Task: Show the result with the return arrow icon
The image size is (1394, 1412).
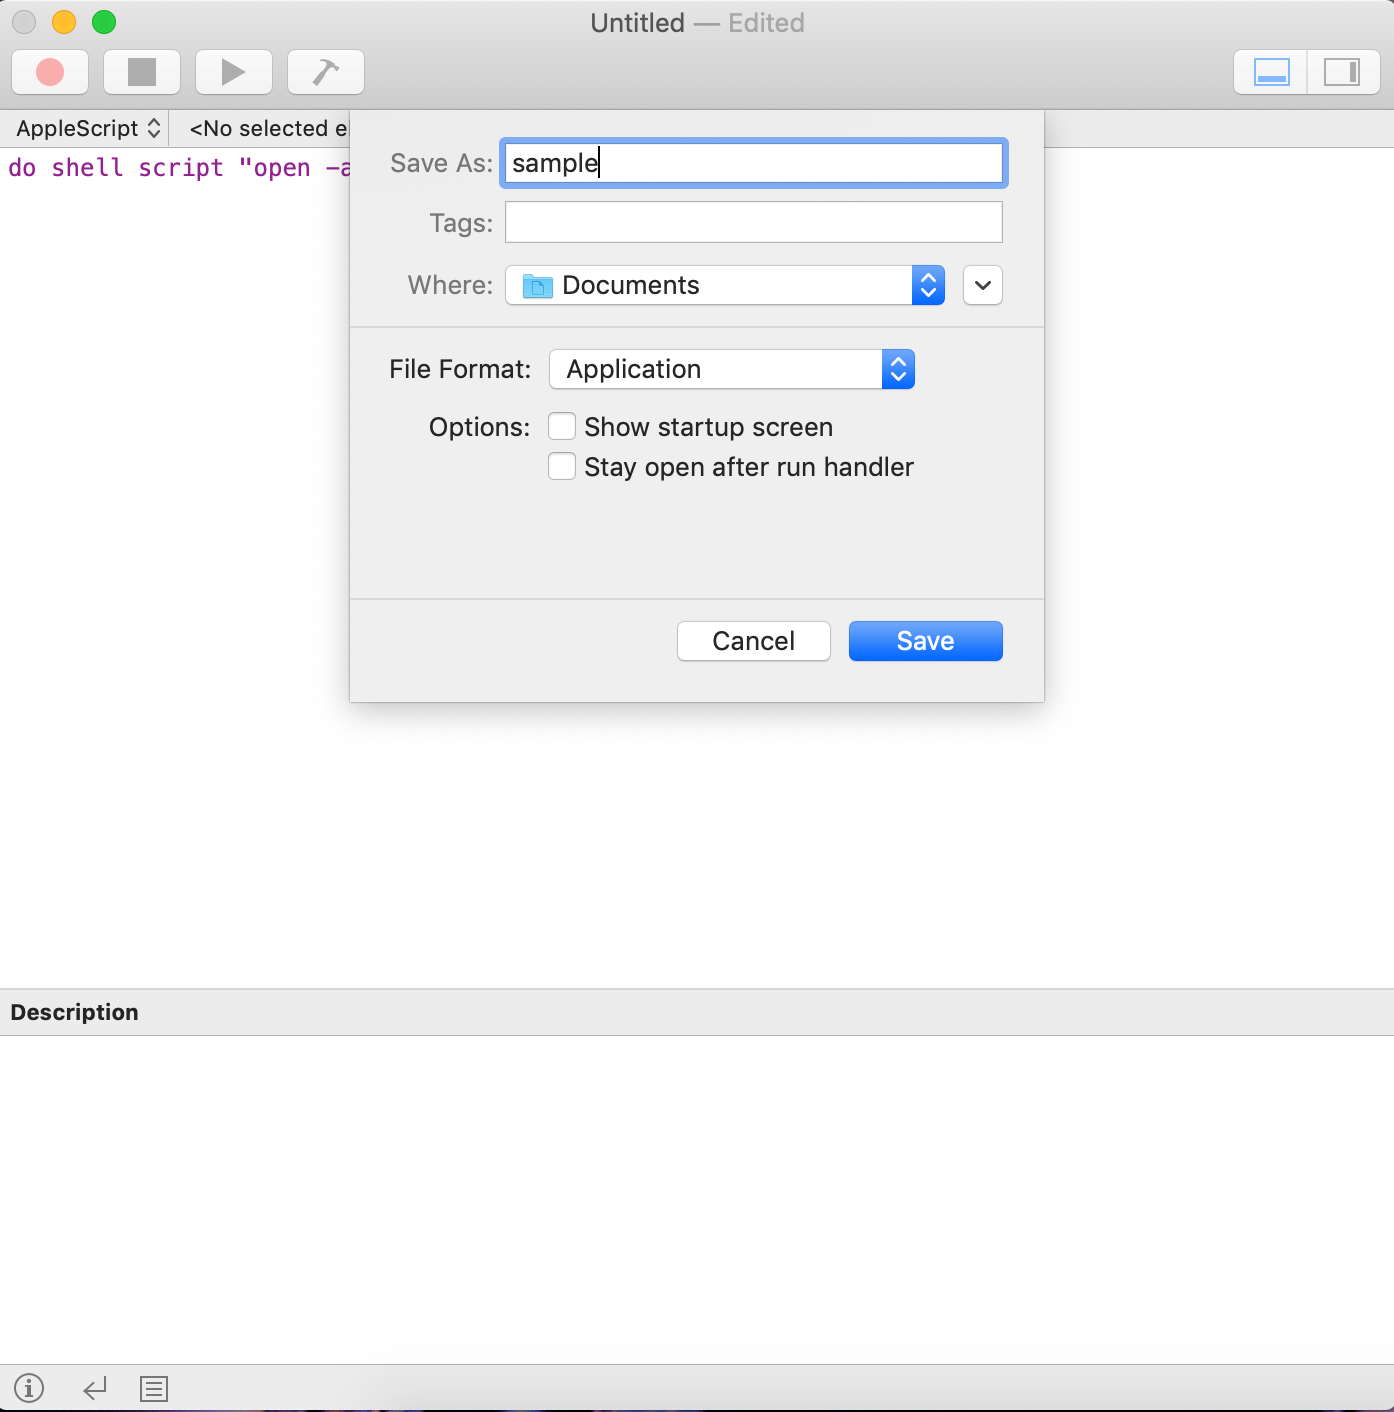Action: [x=95, y=1388]
